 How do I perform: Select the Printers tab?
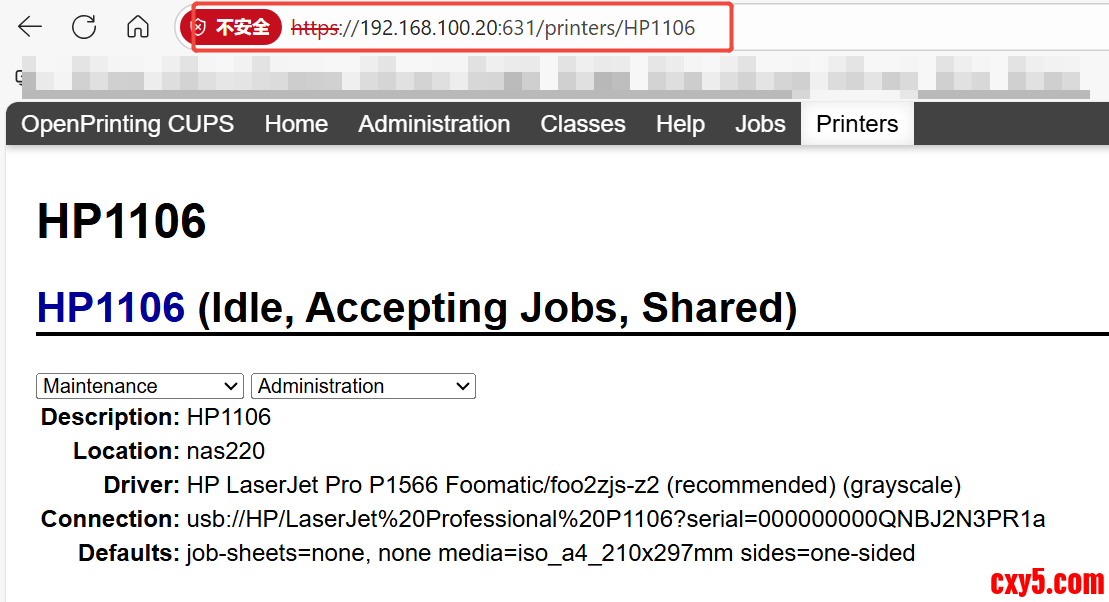(857, 124)
